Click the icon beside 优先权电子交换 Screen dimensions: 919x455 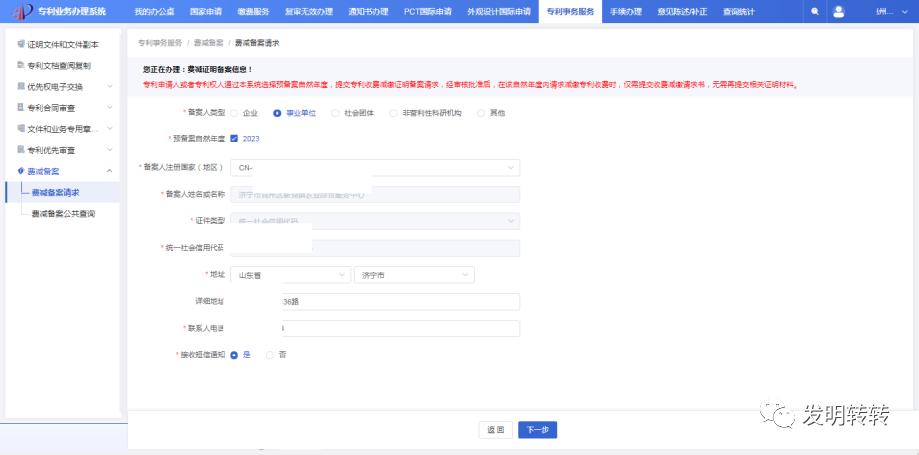(x=21, y=86)
